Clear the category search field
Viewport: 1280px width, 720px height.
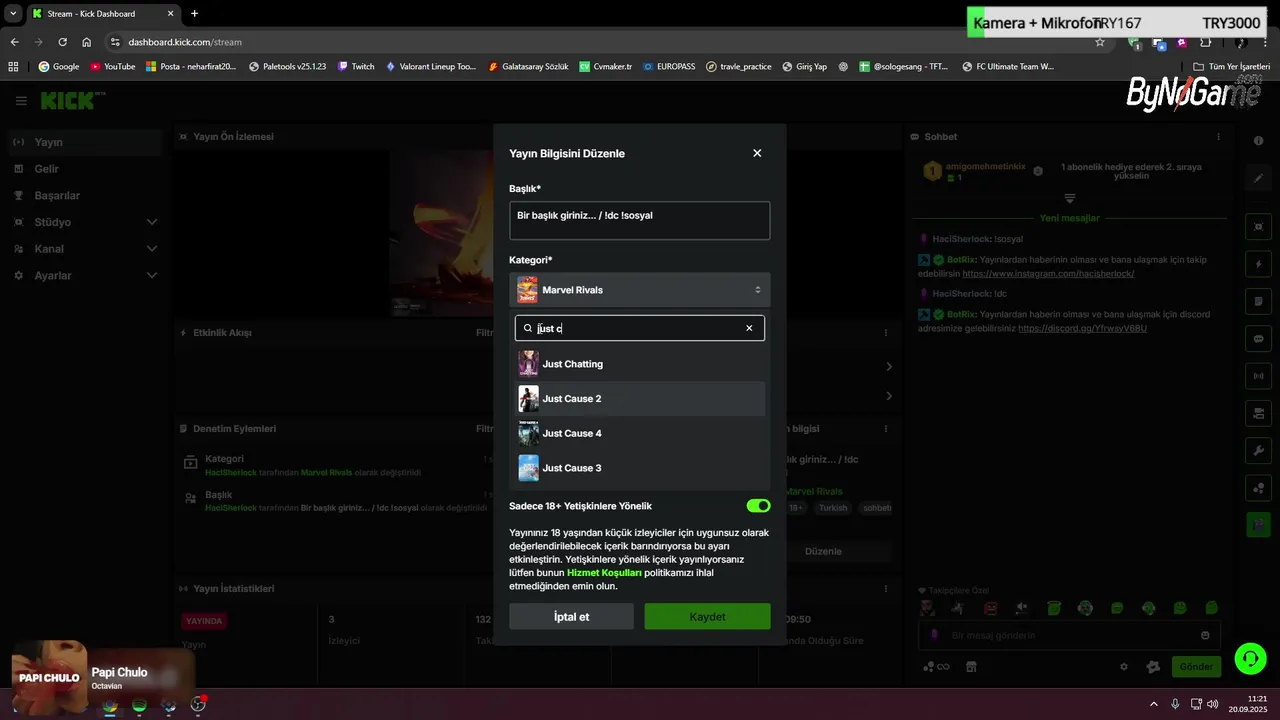click(x=749, y=328)
